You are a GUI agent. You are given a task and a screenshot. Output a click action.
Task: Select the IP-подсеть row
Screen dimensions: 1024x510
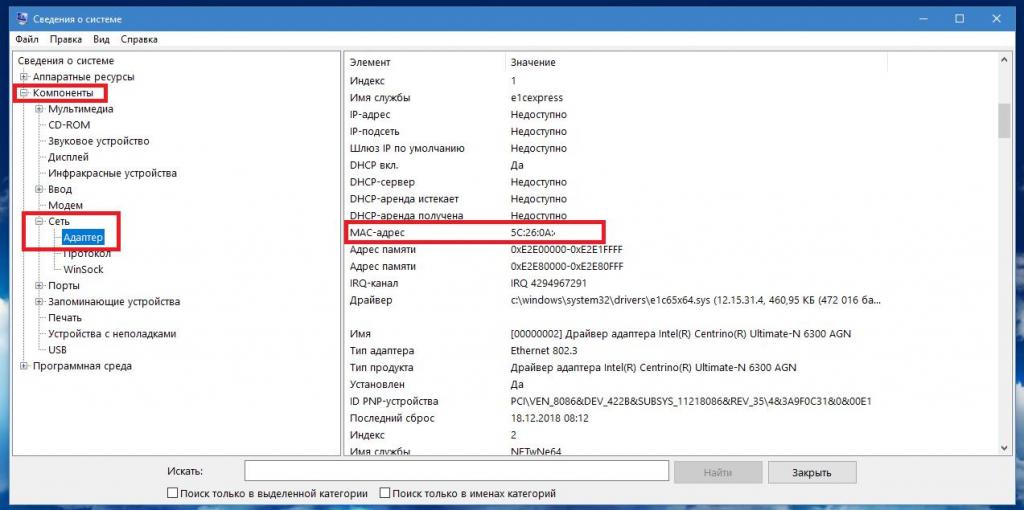click(x=614, y=131)
